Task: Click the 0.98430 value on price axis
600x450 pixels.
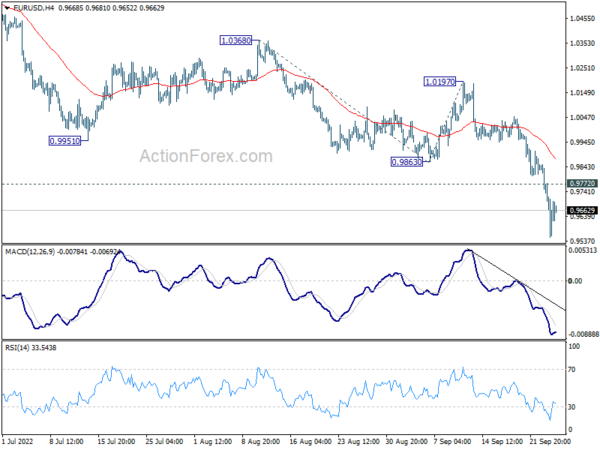Action: 582,166
